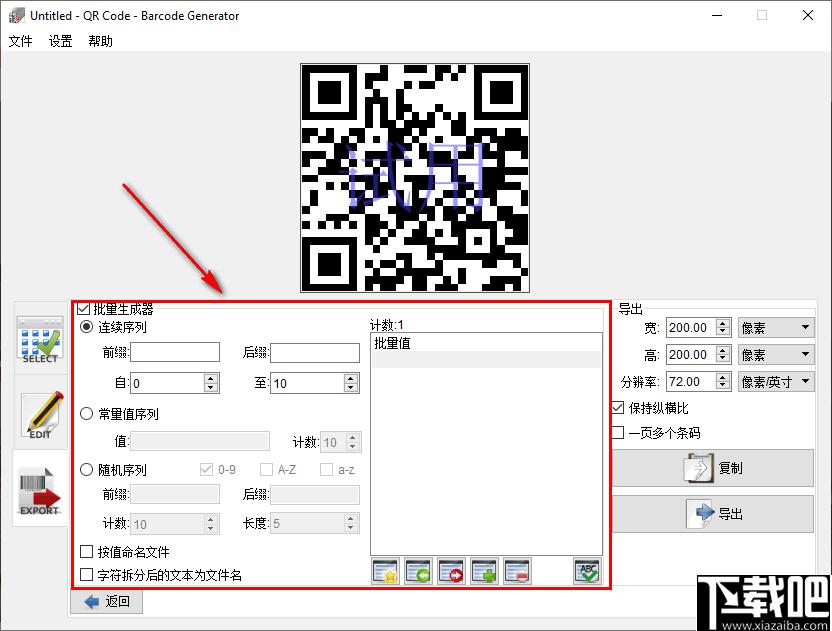832x631 pixels.
Task: Click the red right-arrow export list icon
Action: pyautogui.click(x=451, y=572)
